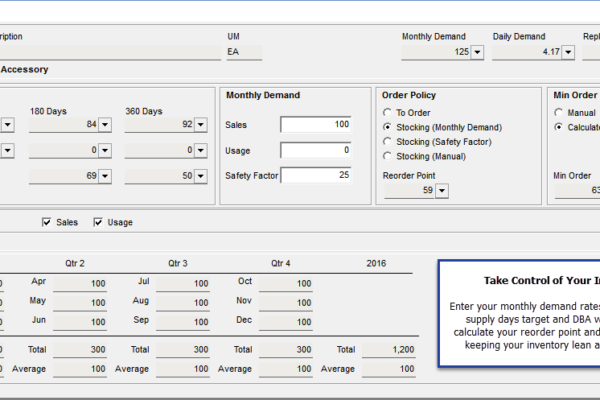Image resolution: width=600 pixels, height=400 pixels.
Task: Click the Aug value 100 field
Action: point(183,303)
